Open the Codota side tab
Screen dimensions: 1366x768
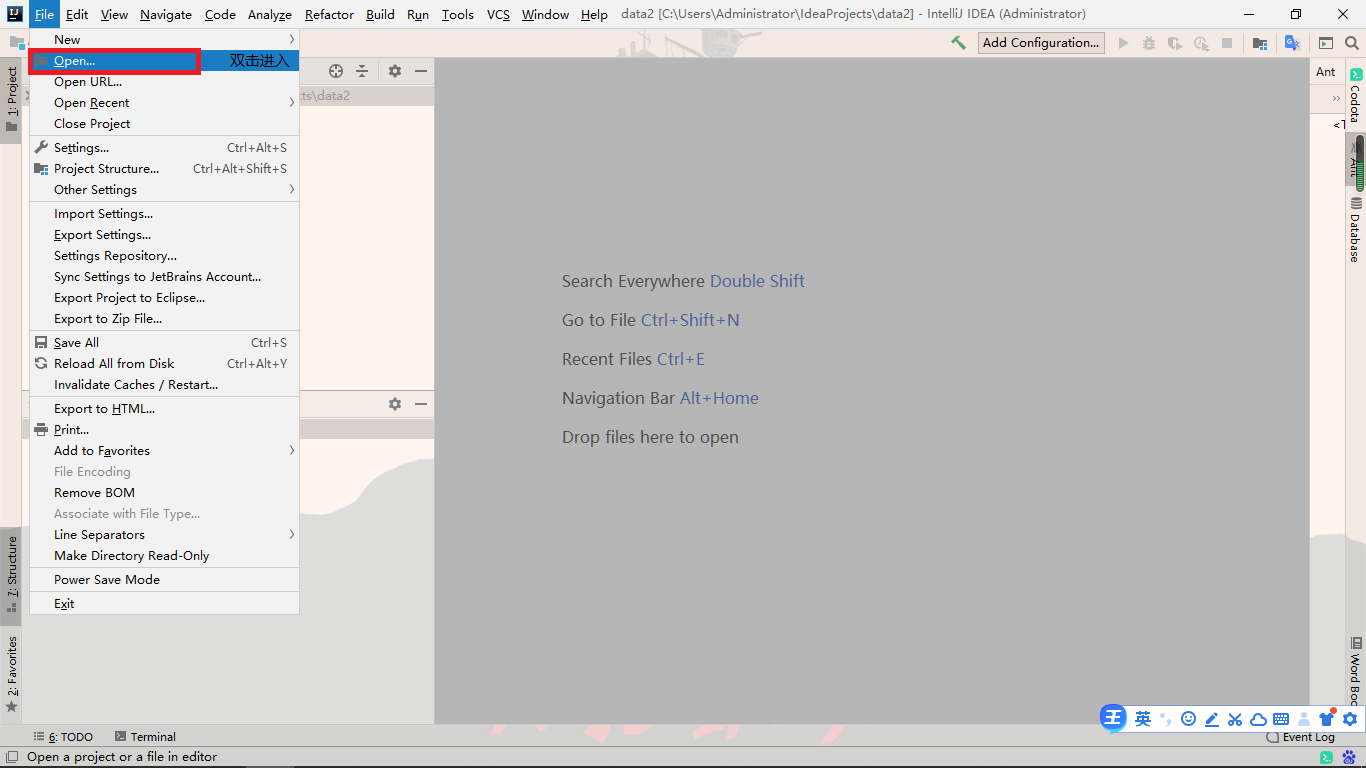tap(1356, 95)
